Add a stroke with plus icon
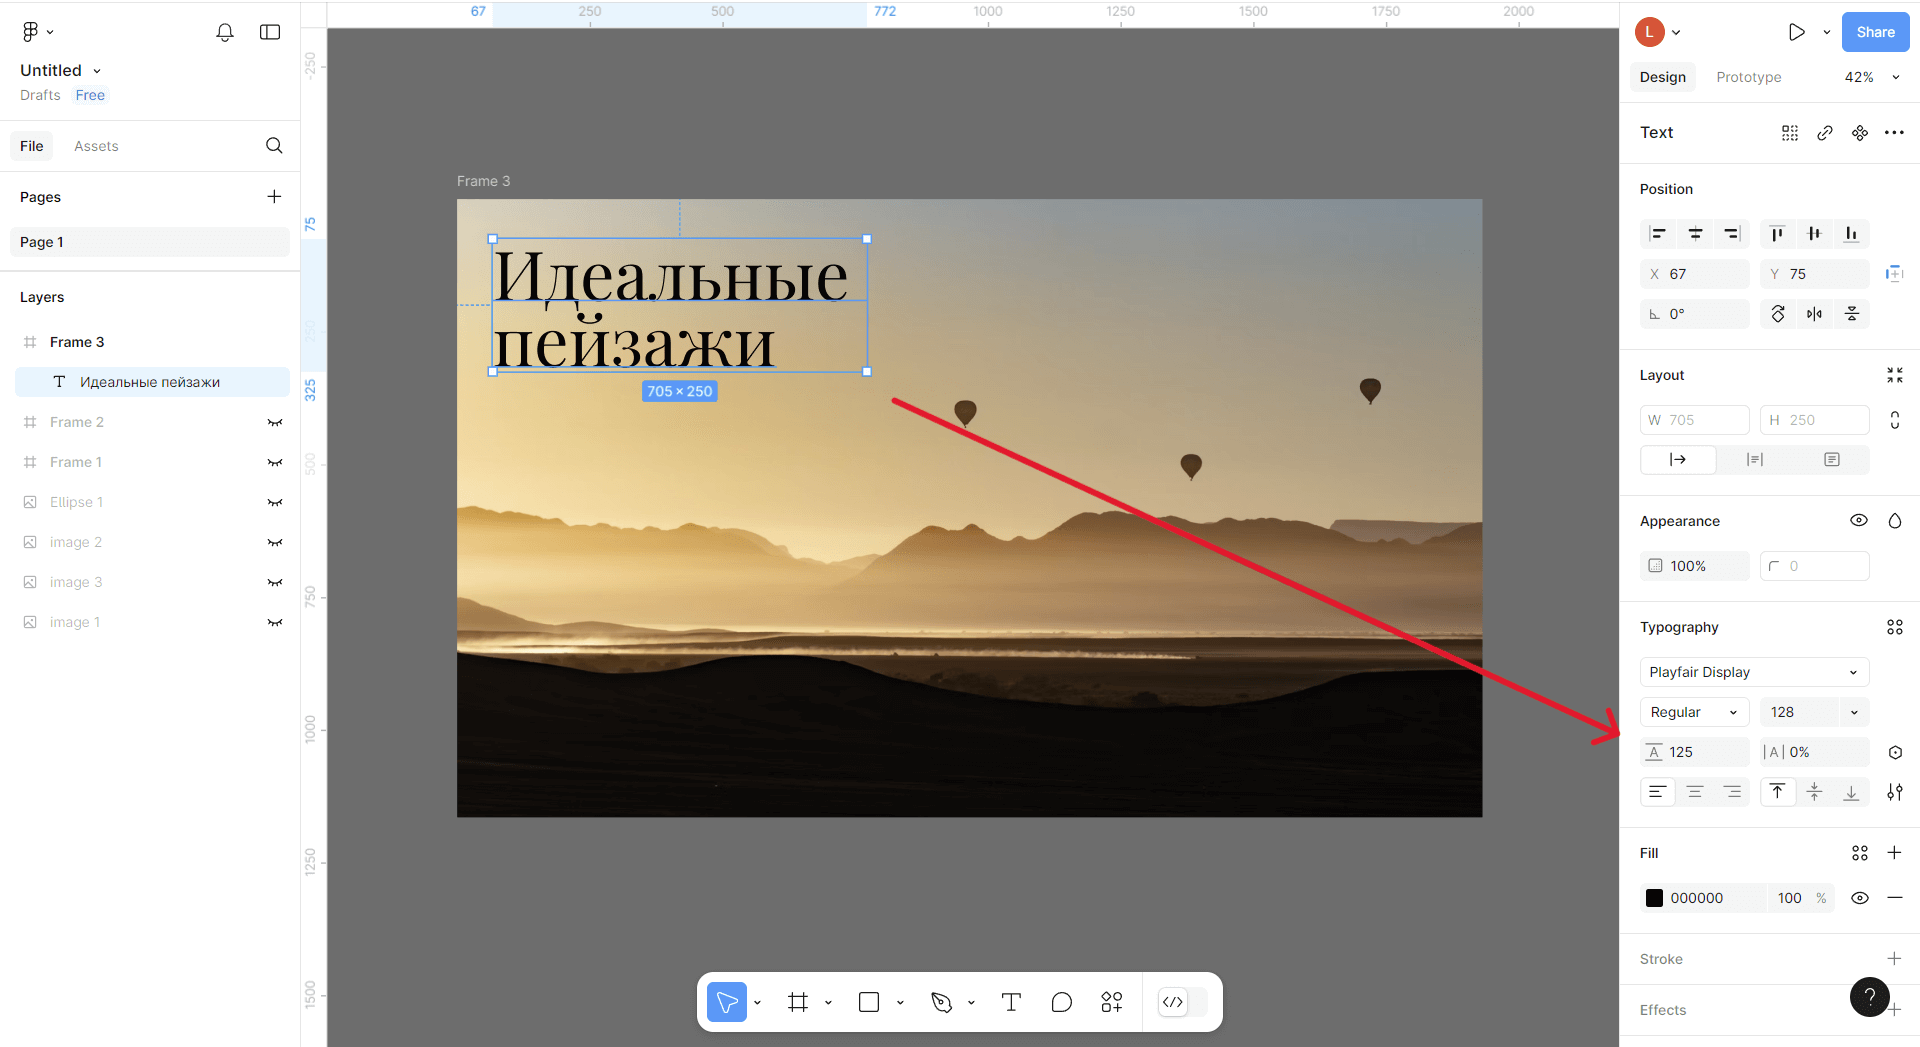1920x1047 pixels. tap(1894, 959)
